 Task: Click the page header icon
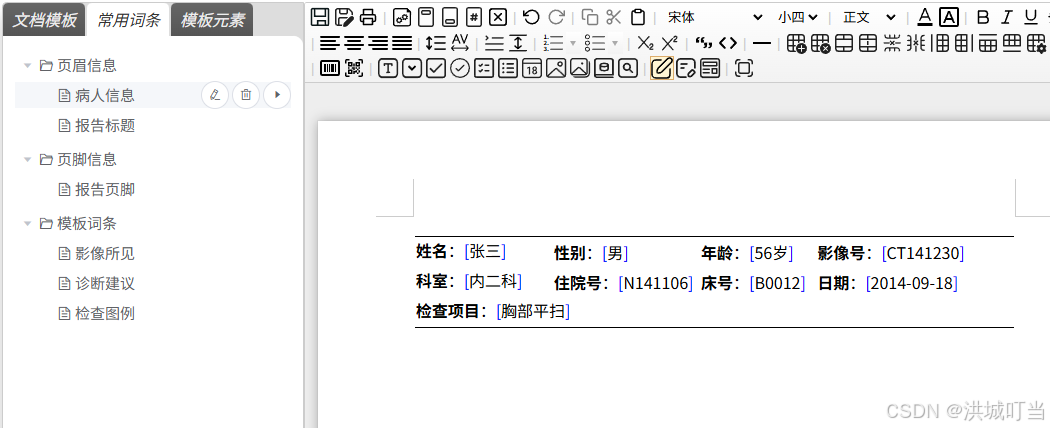point(426,17)
